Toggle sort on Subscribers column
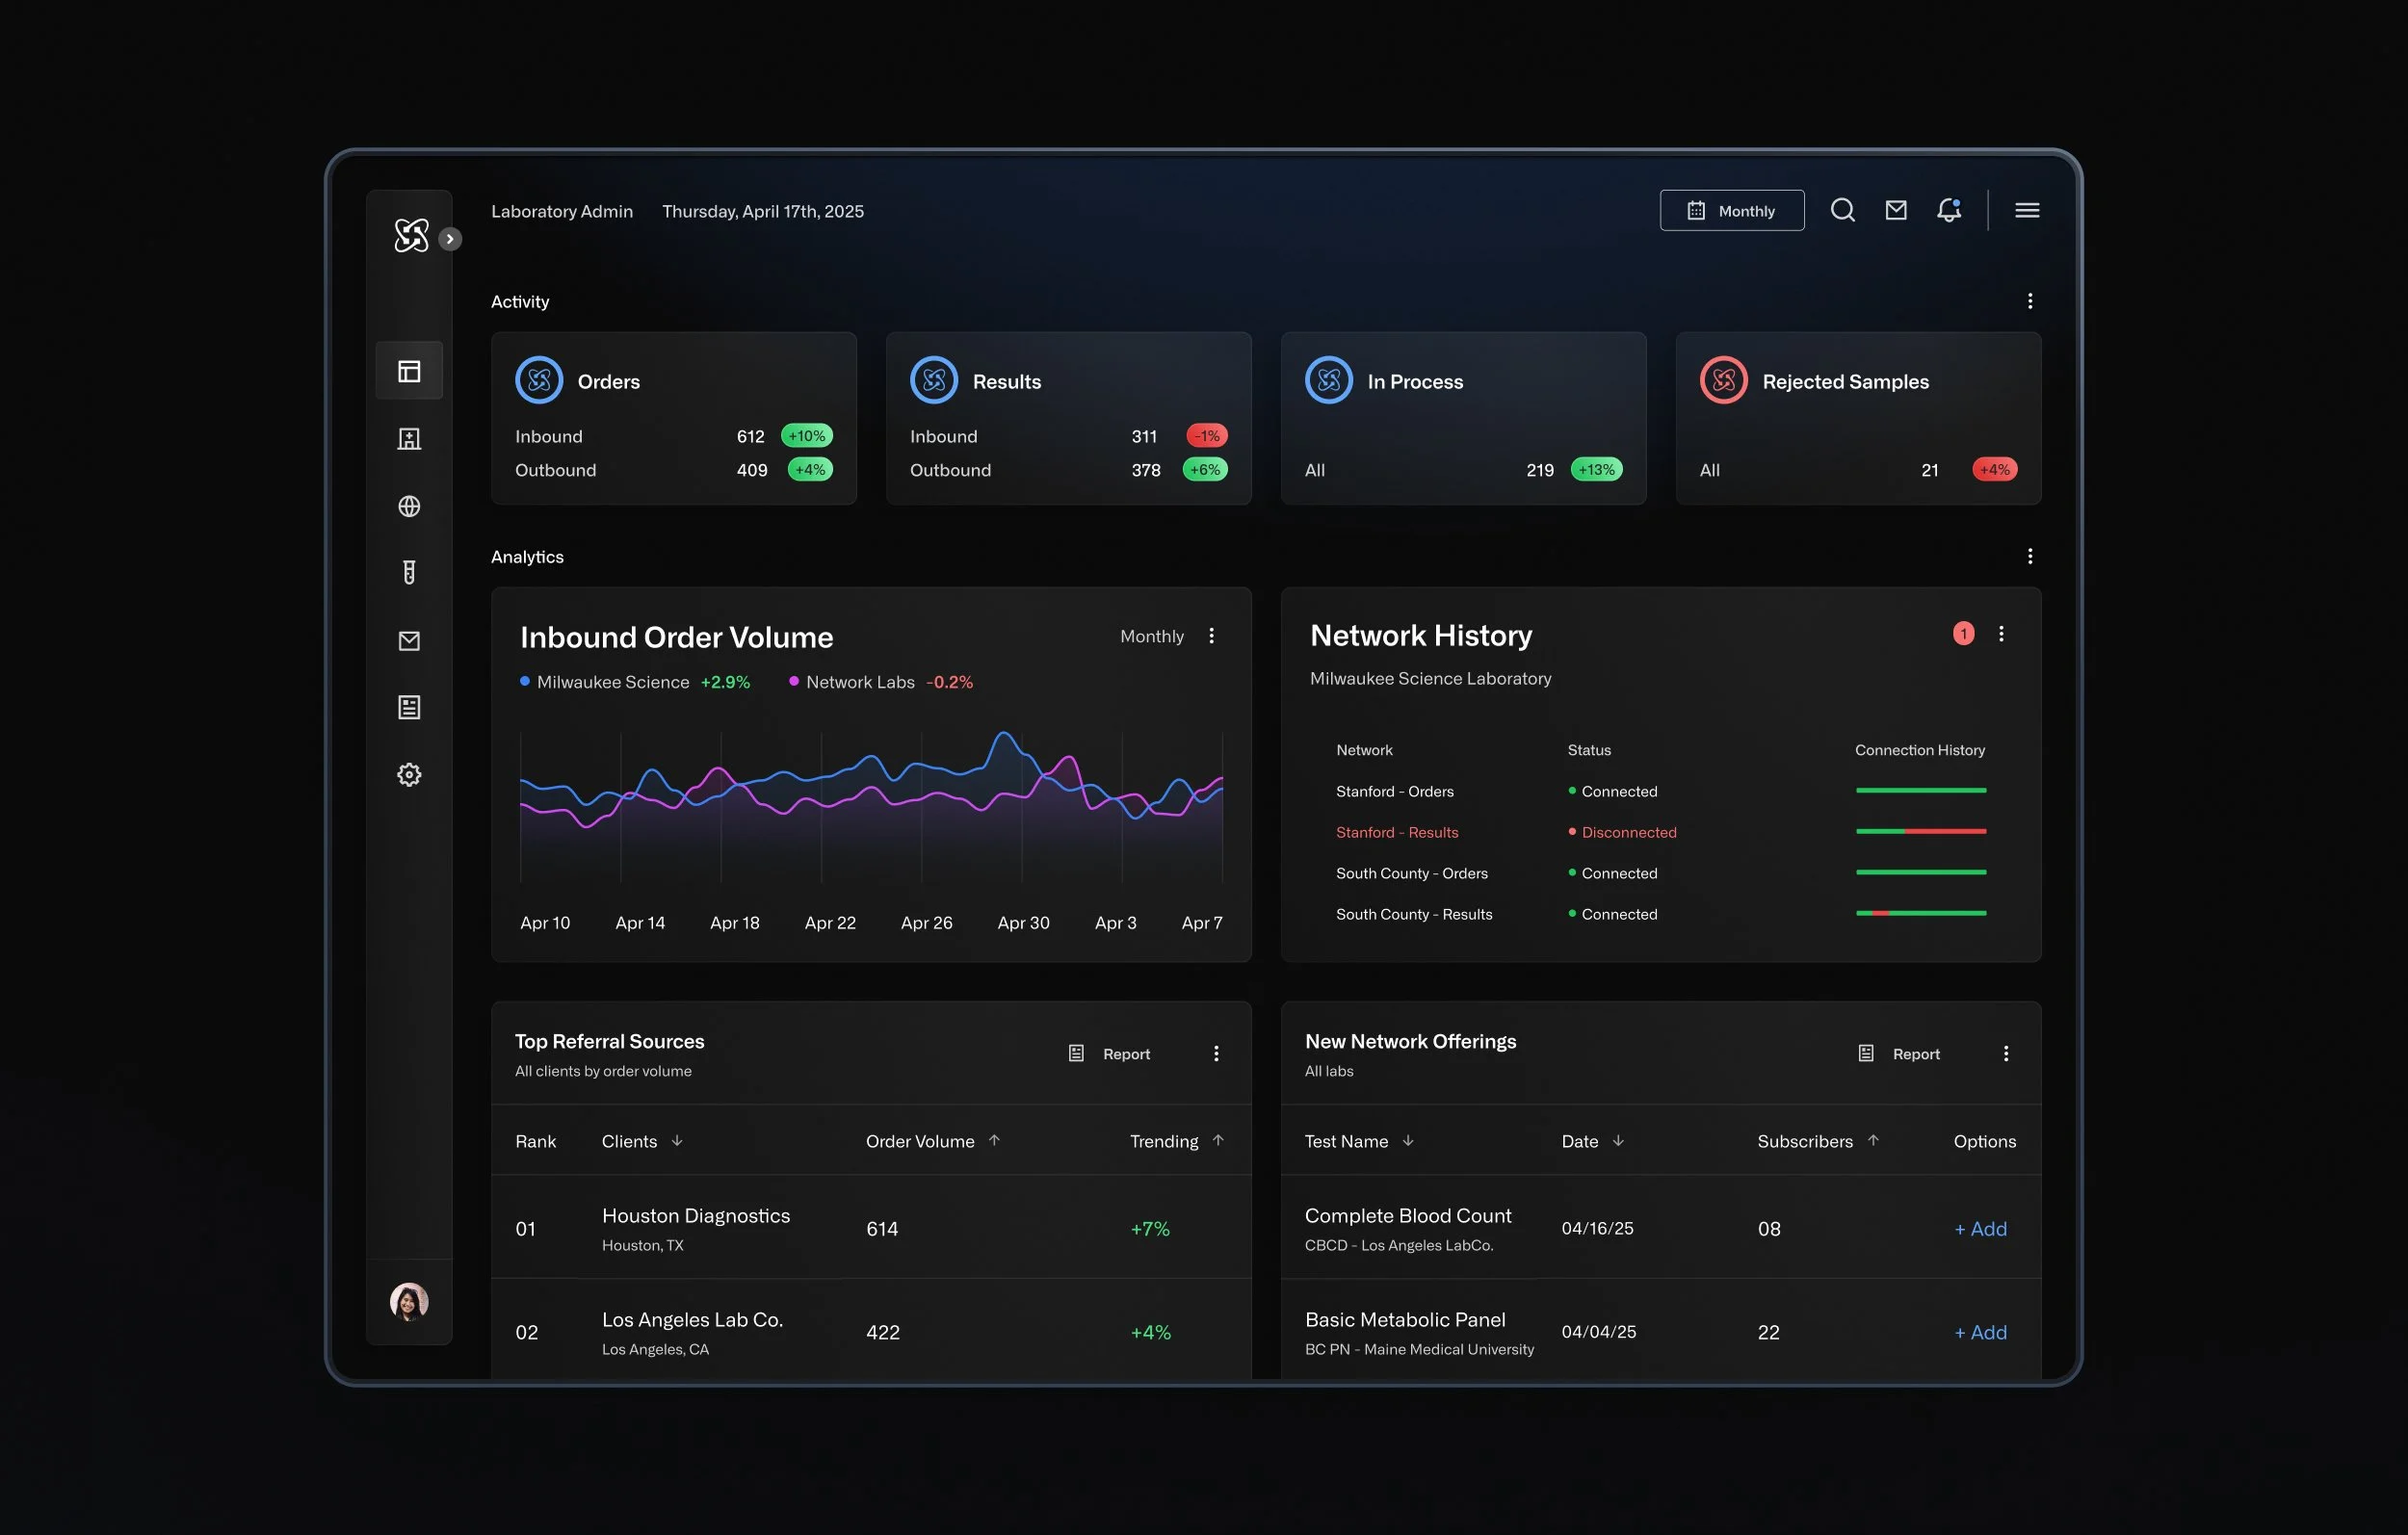The image size is (2408, 1535). point(1872,1140)
